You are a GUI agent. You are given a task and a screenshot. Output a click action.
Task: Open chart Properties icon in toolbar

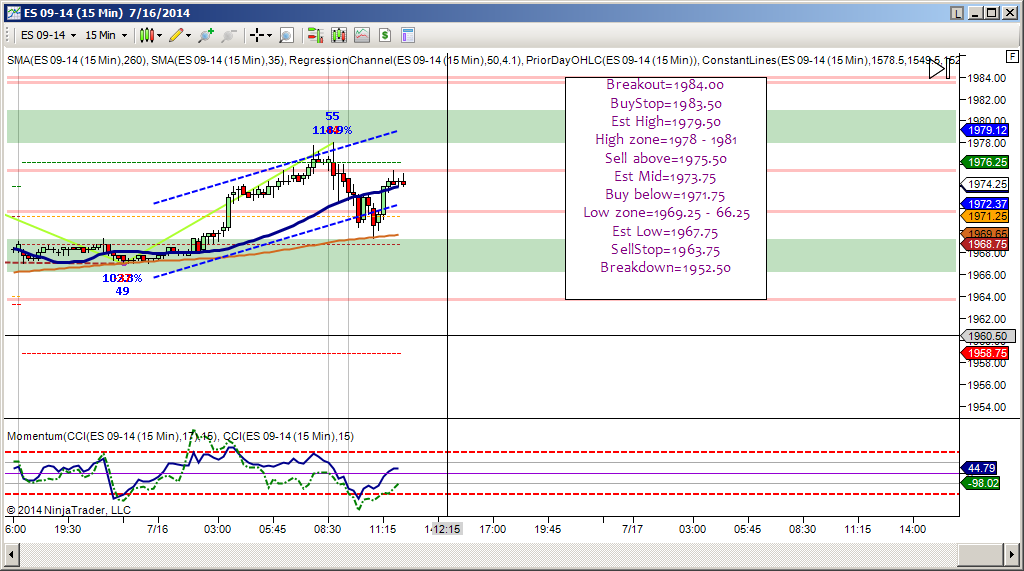pyautogui.click(x=408, y=35)
